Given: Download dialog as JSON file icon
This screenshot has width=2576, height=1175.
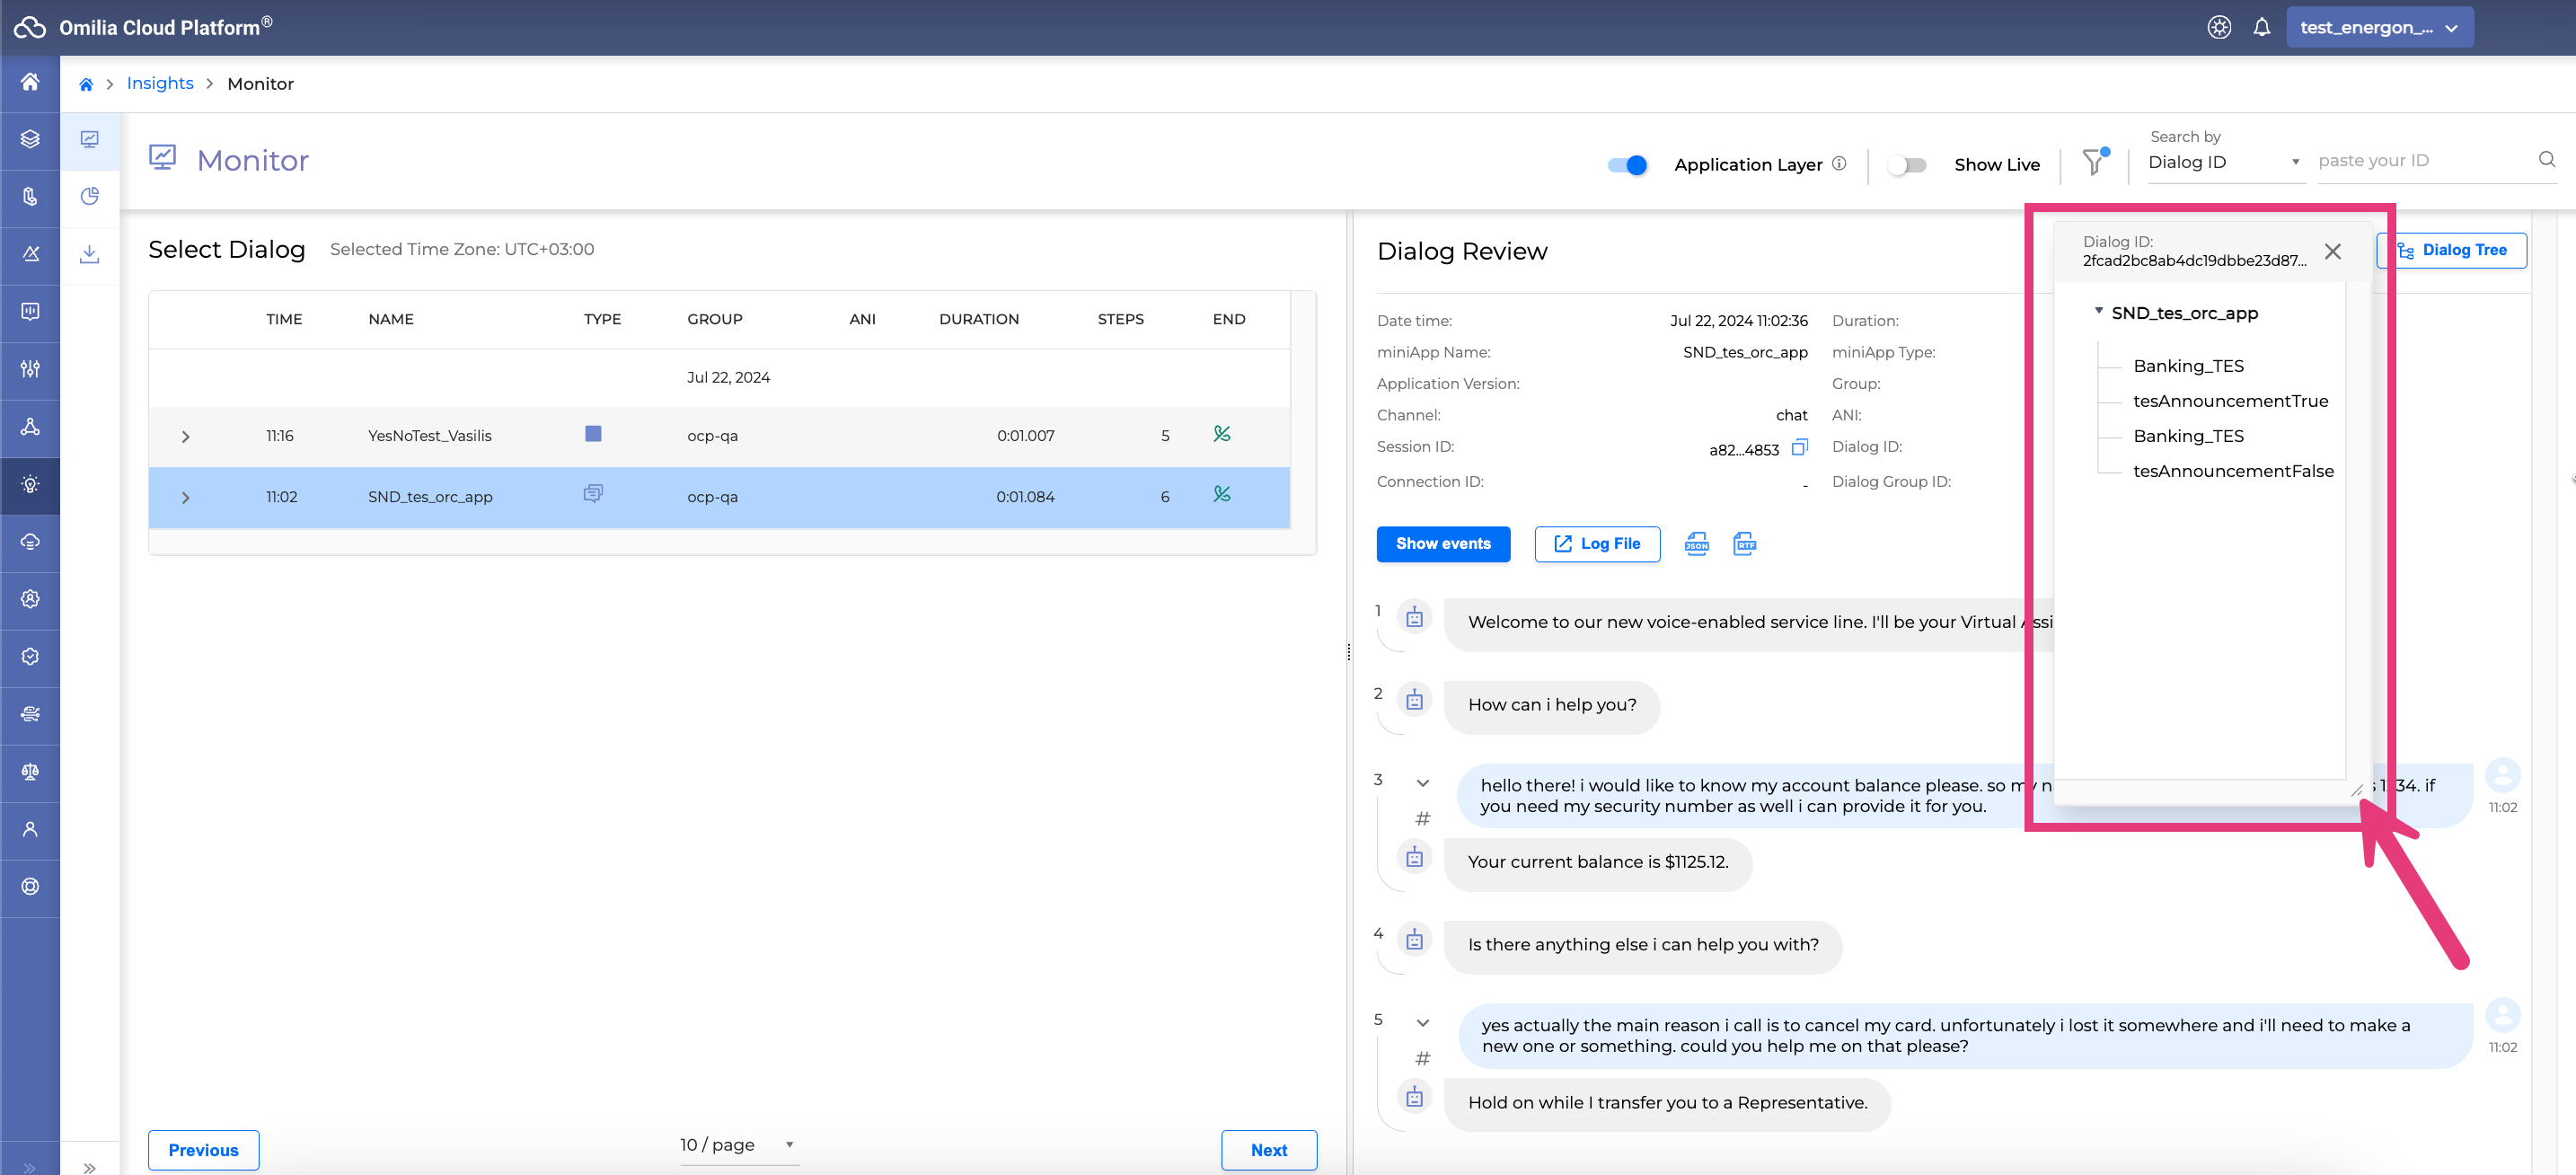Looking at the screenshot, I should point(1697,544).
